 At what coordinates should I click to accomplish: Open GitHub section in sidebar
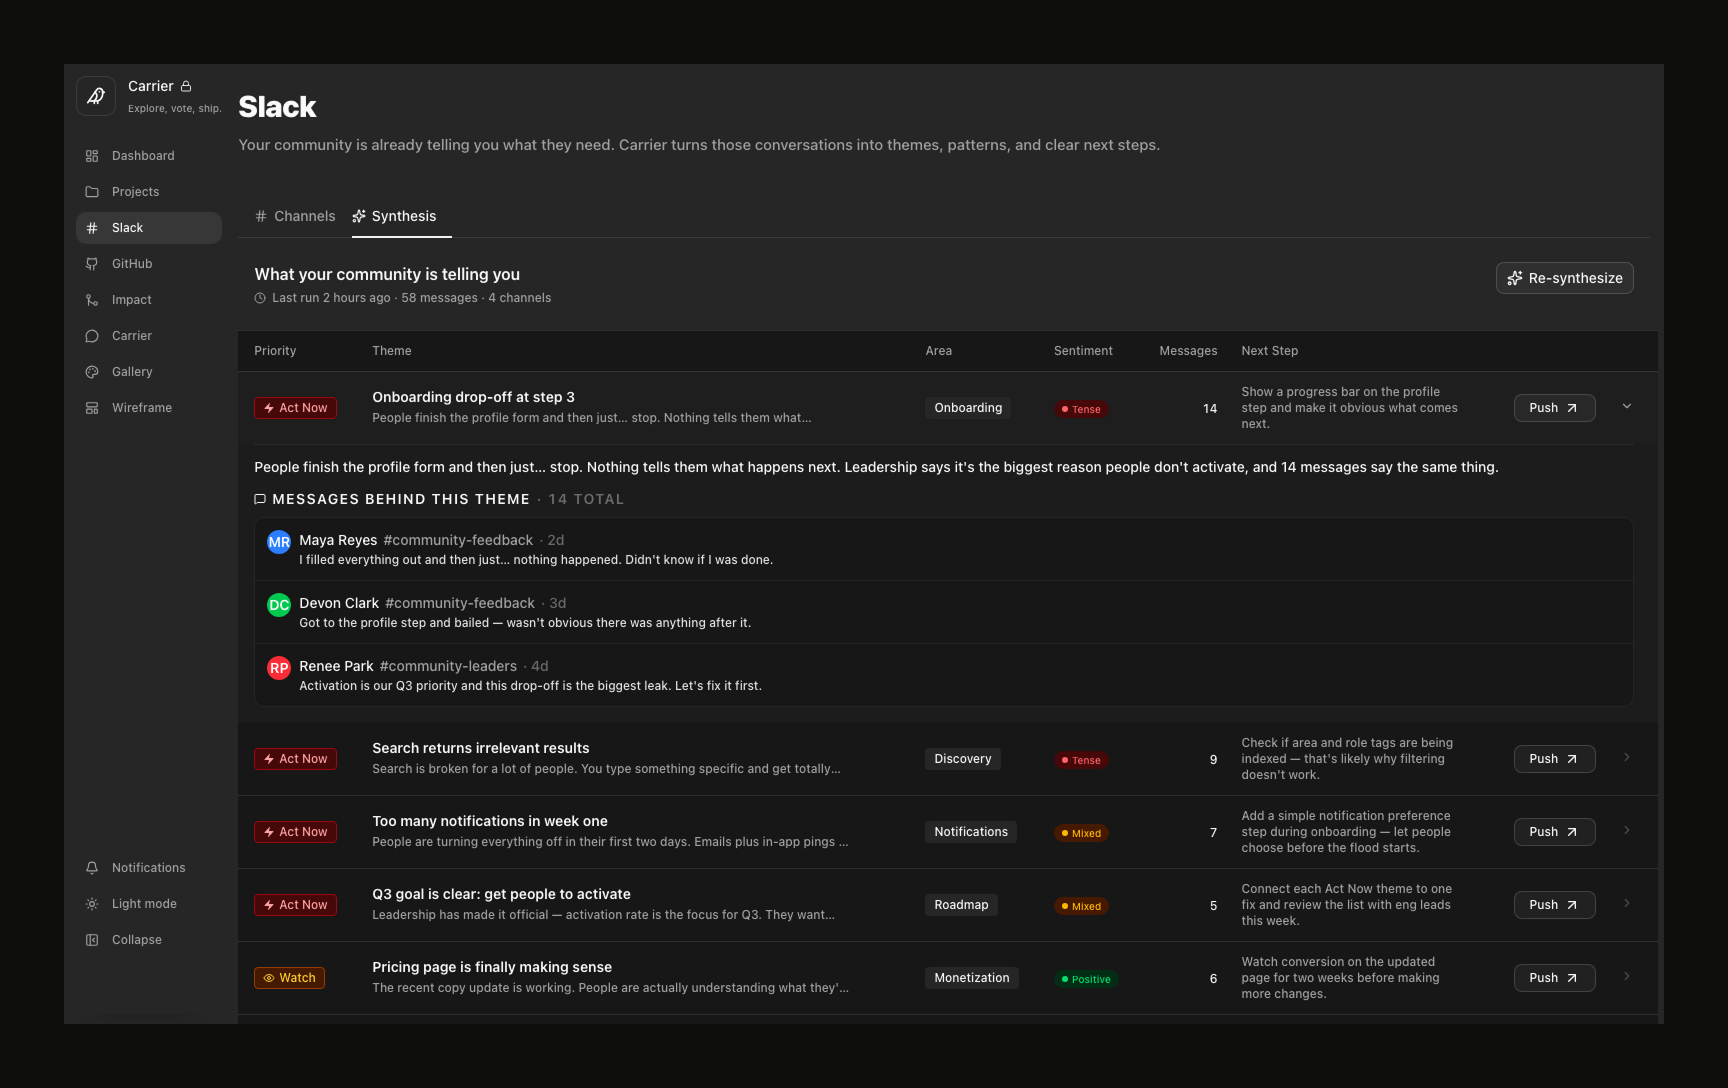tap(149, 264)
